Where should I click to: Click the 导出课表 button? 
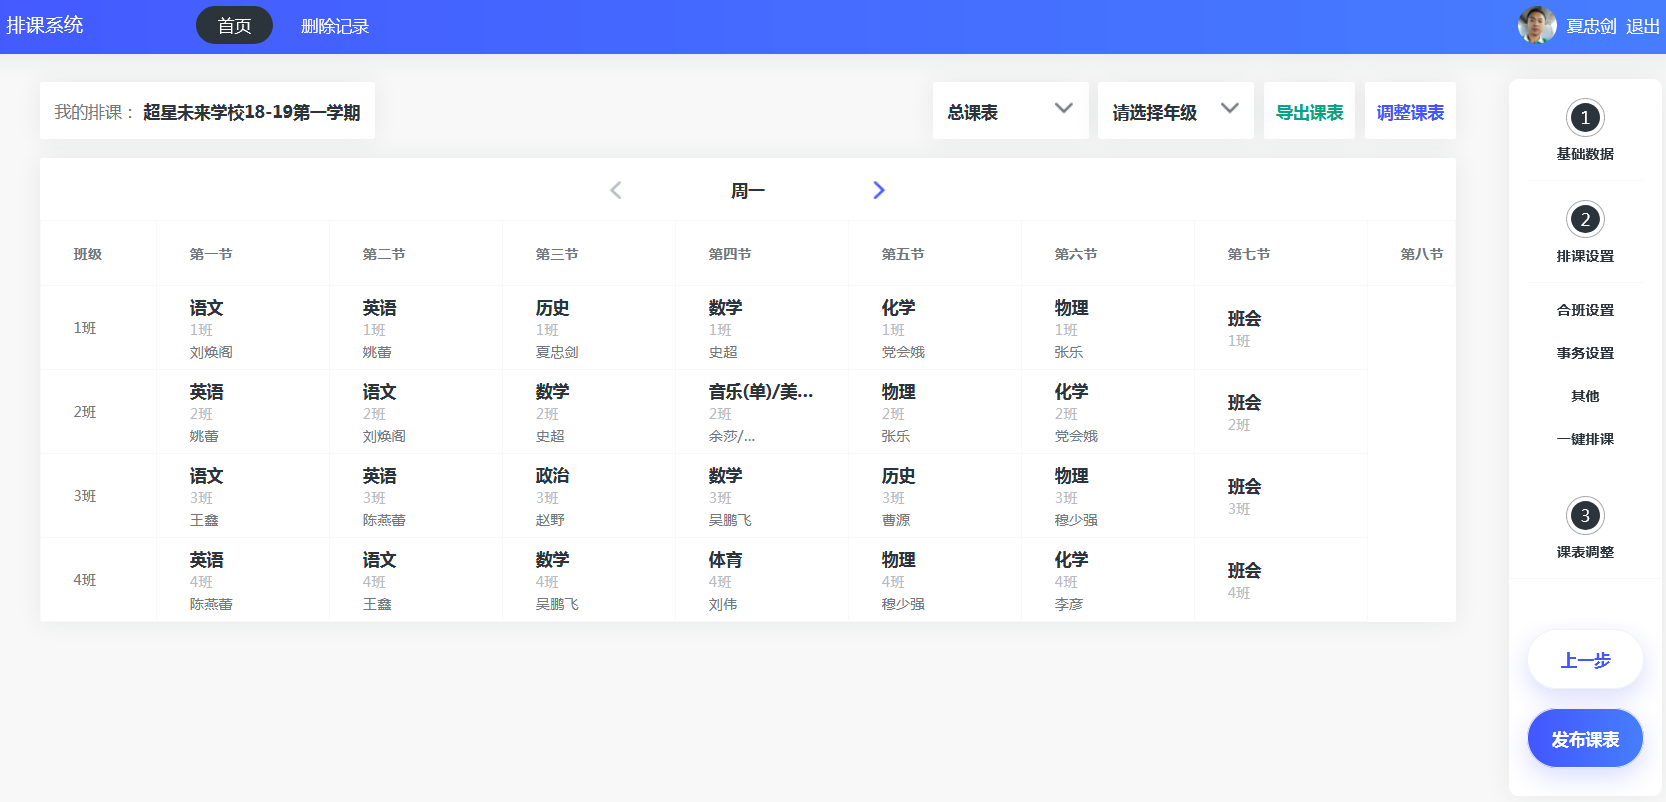pyautogui.click(x=1309, y=112)
